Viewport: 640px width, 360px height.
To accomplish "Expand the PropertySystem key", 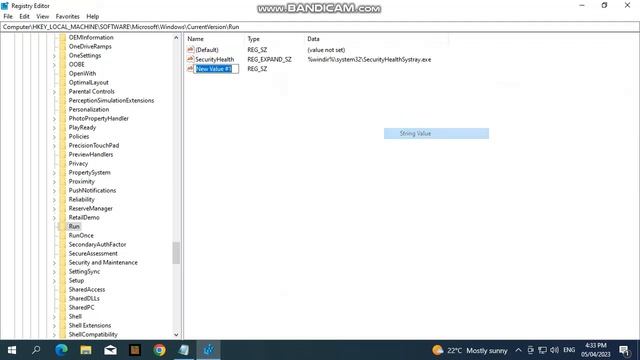I will (54, 173).
